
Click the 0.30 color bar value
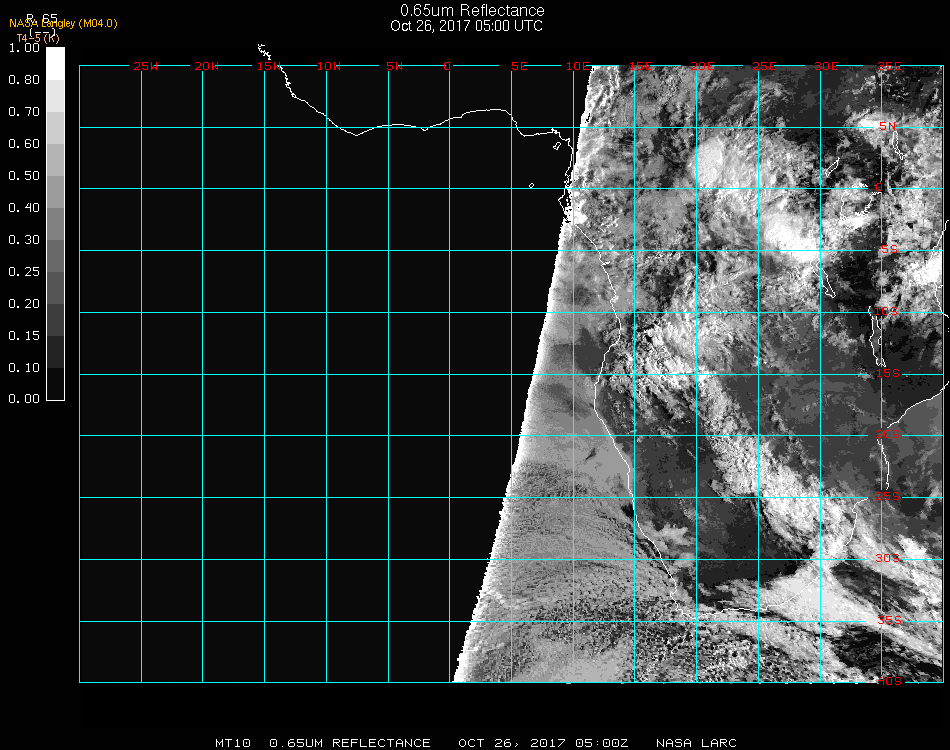pos(24,240)
